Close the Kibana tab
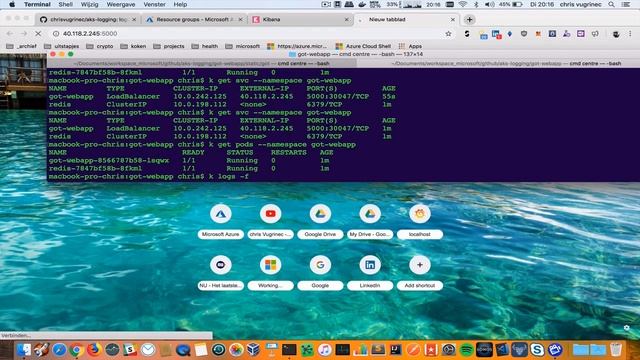This screenshot has height=360, width=640. [x=347, y=19]
